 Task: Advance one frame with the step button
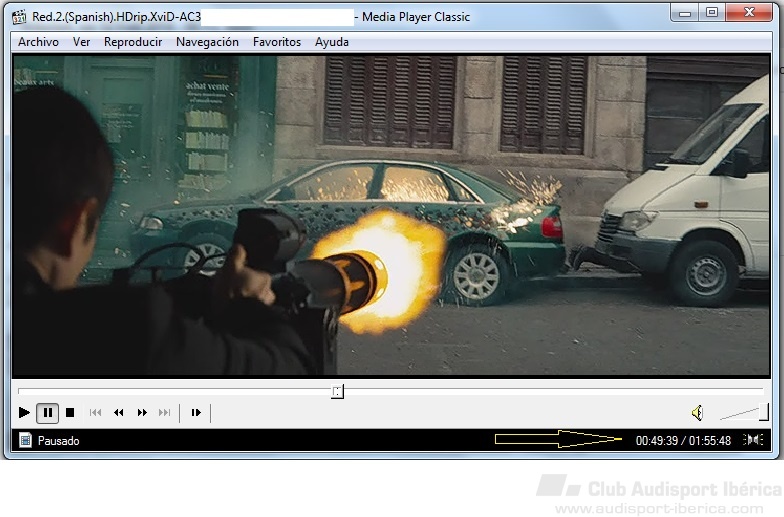click(196, 412)
